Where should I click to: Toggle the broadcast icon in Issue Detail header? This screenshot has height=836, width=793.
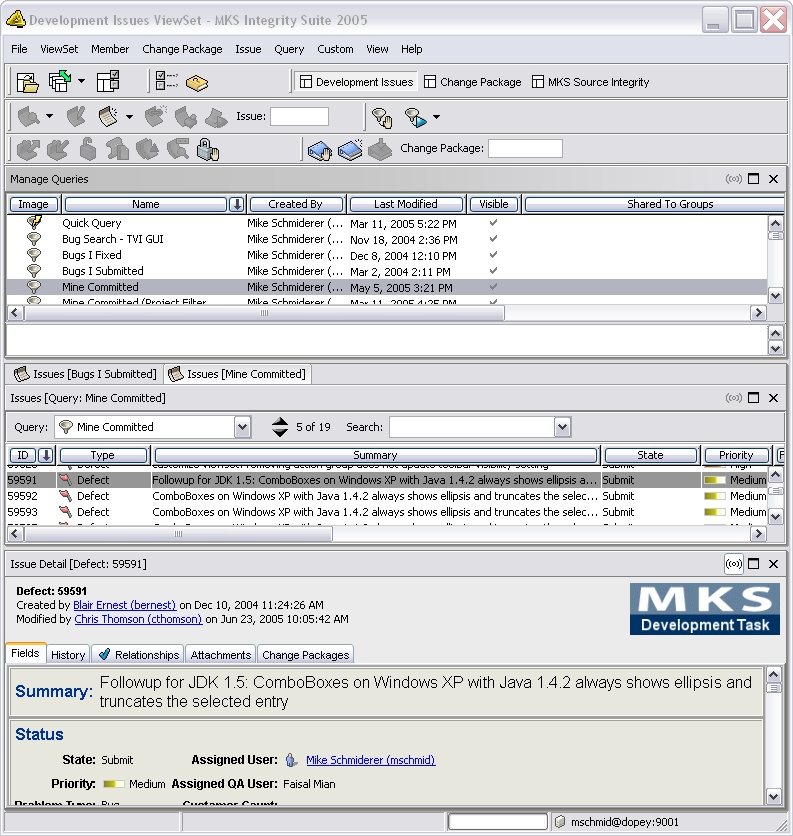click(x=734, y=564)
